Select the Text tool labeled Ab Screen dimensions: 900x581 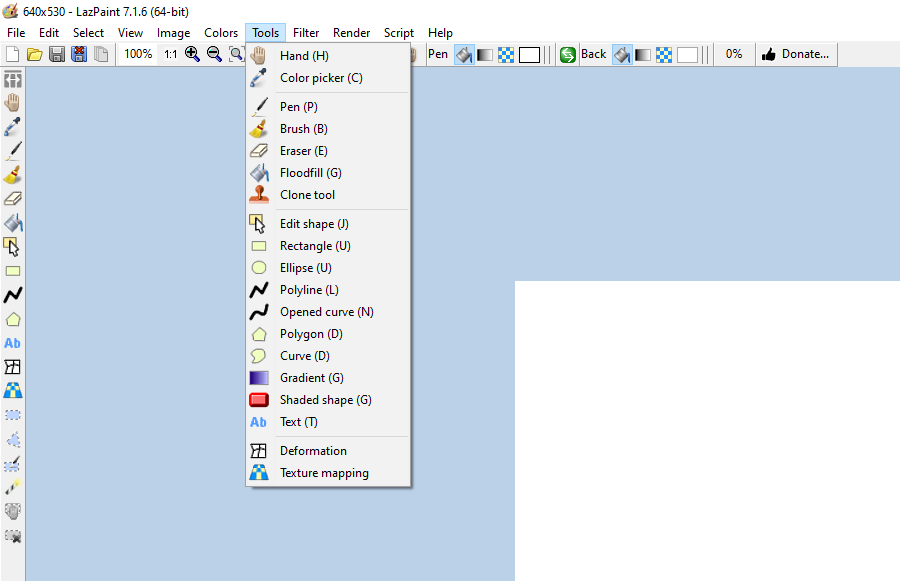click(x=12, y=343)
